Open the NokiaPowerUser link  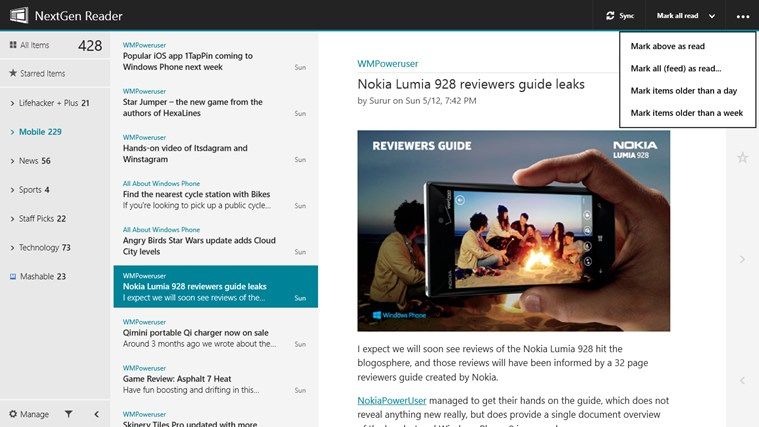[x=392, y=400]
